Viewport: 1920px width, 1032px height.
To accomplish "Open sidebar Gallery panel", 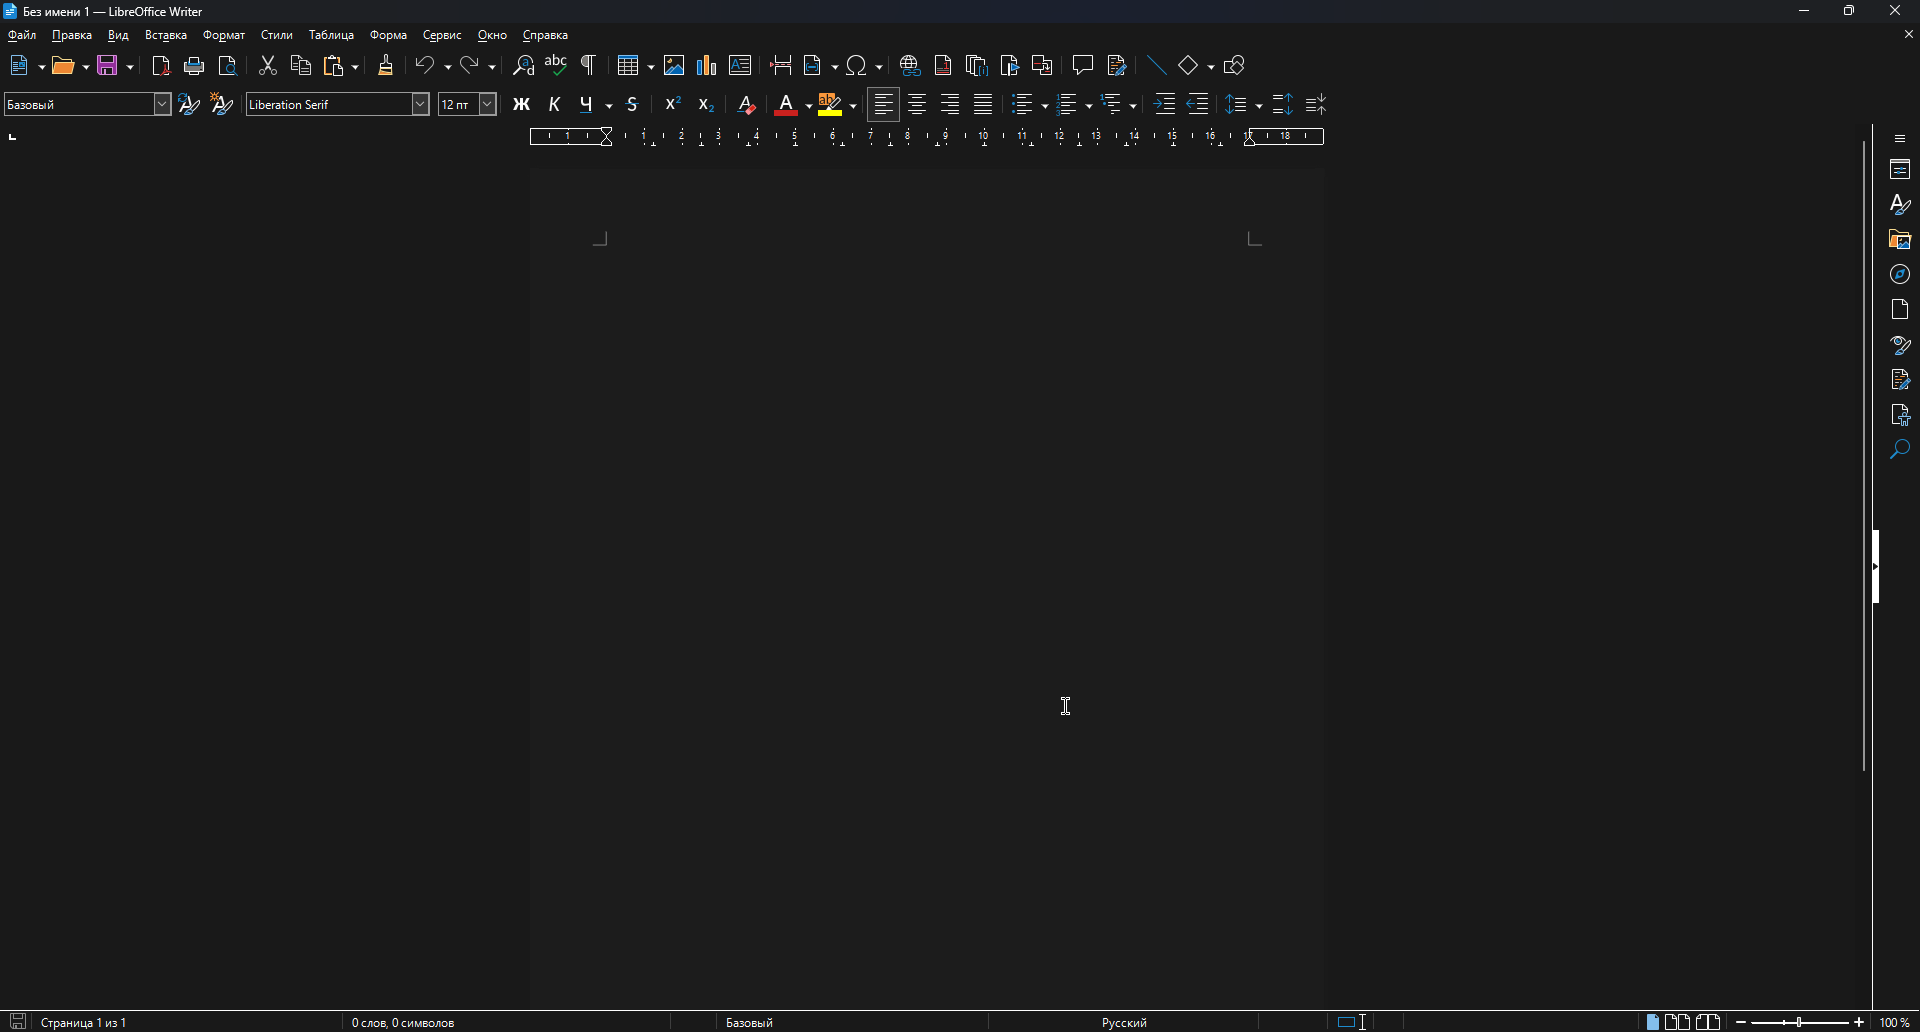I will pos(1900,240).
